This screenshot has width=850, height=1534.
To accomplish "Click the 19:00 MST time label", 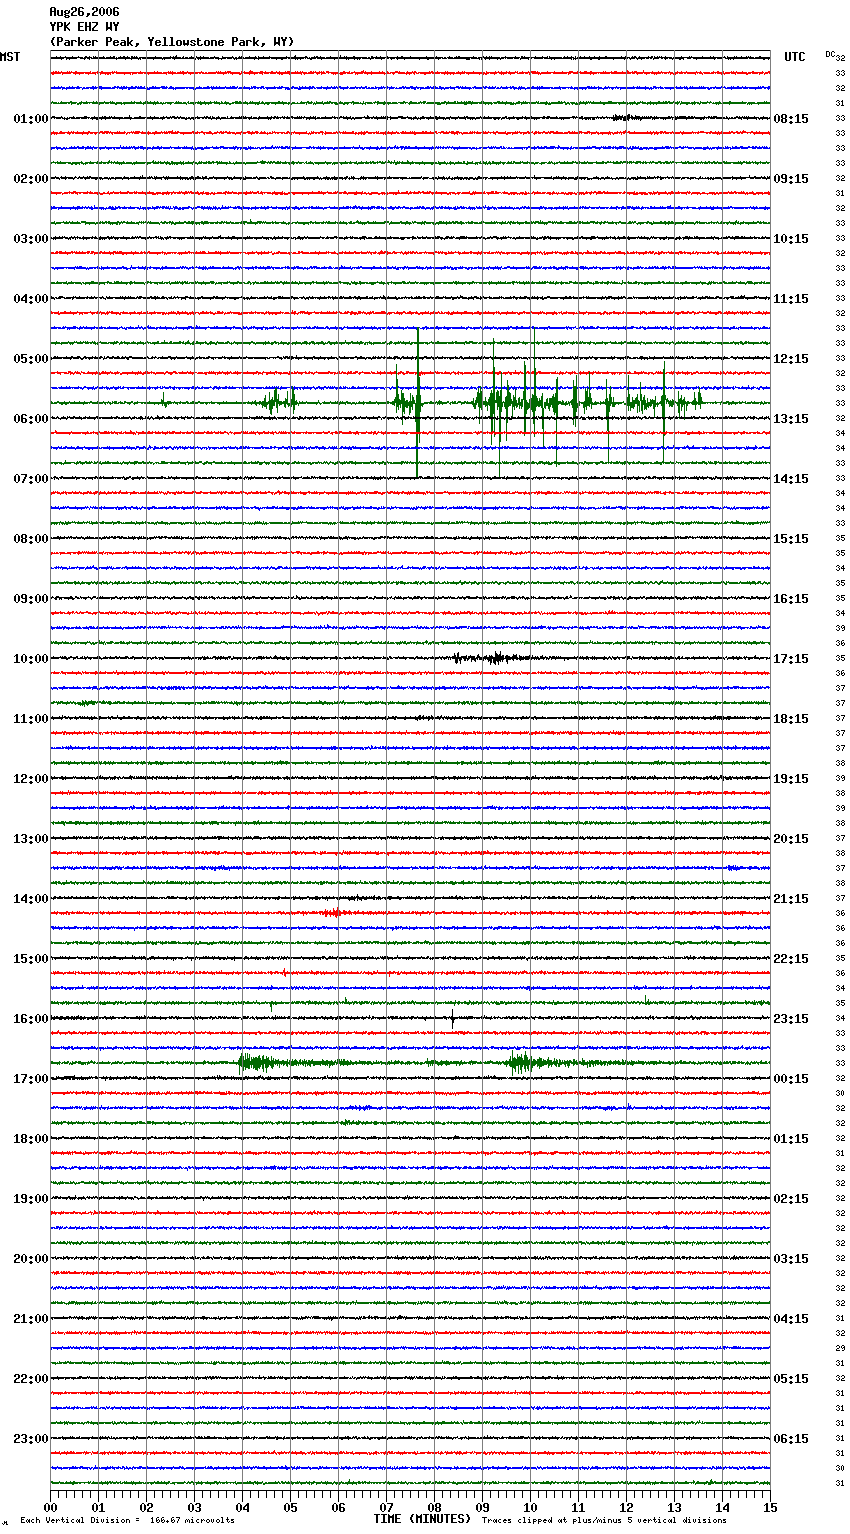I will pyautogui.click(x=31, y=1199).
